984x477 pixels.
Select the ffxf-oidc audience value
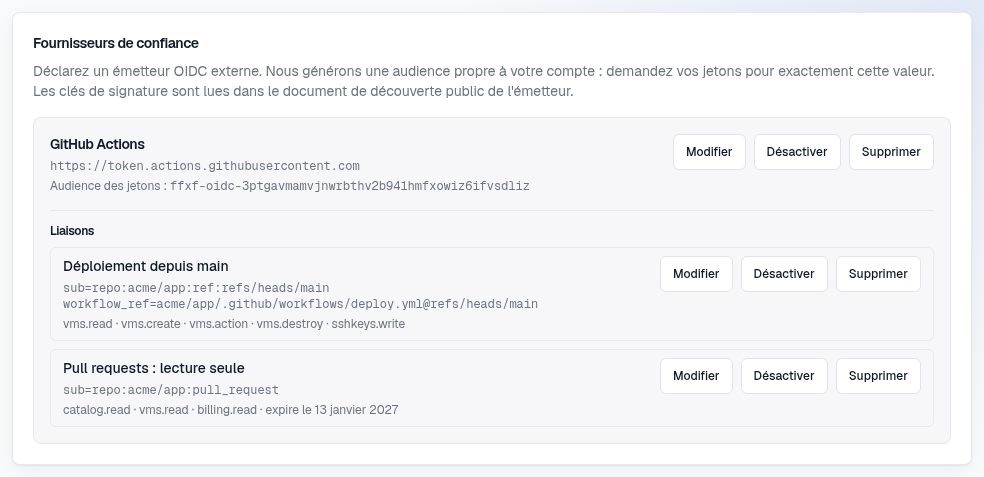click(350, 186)
